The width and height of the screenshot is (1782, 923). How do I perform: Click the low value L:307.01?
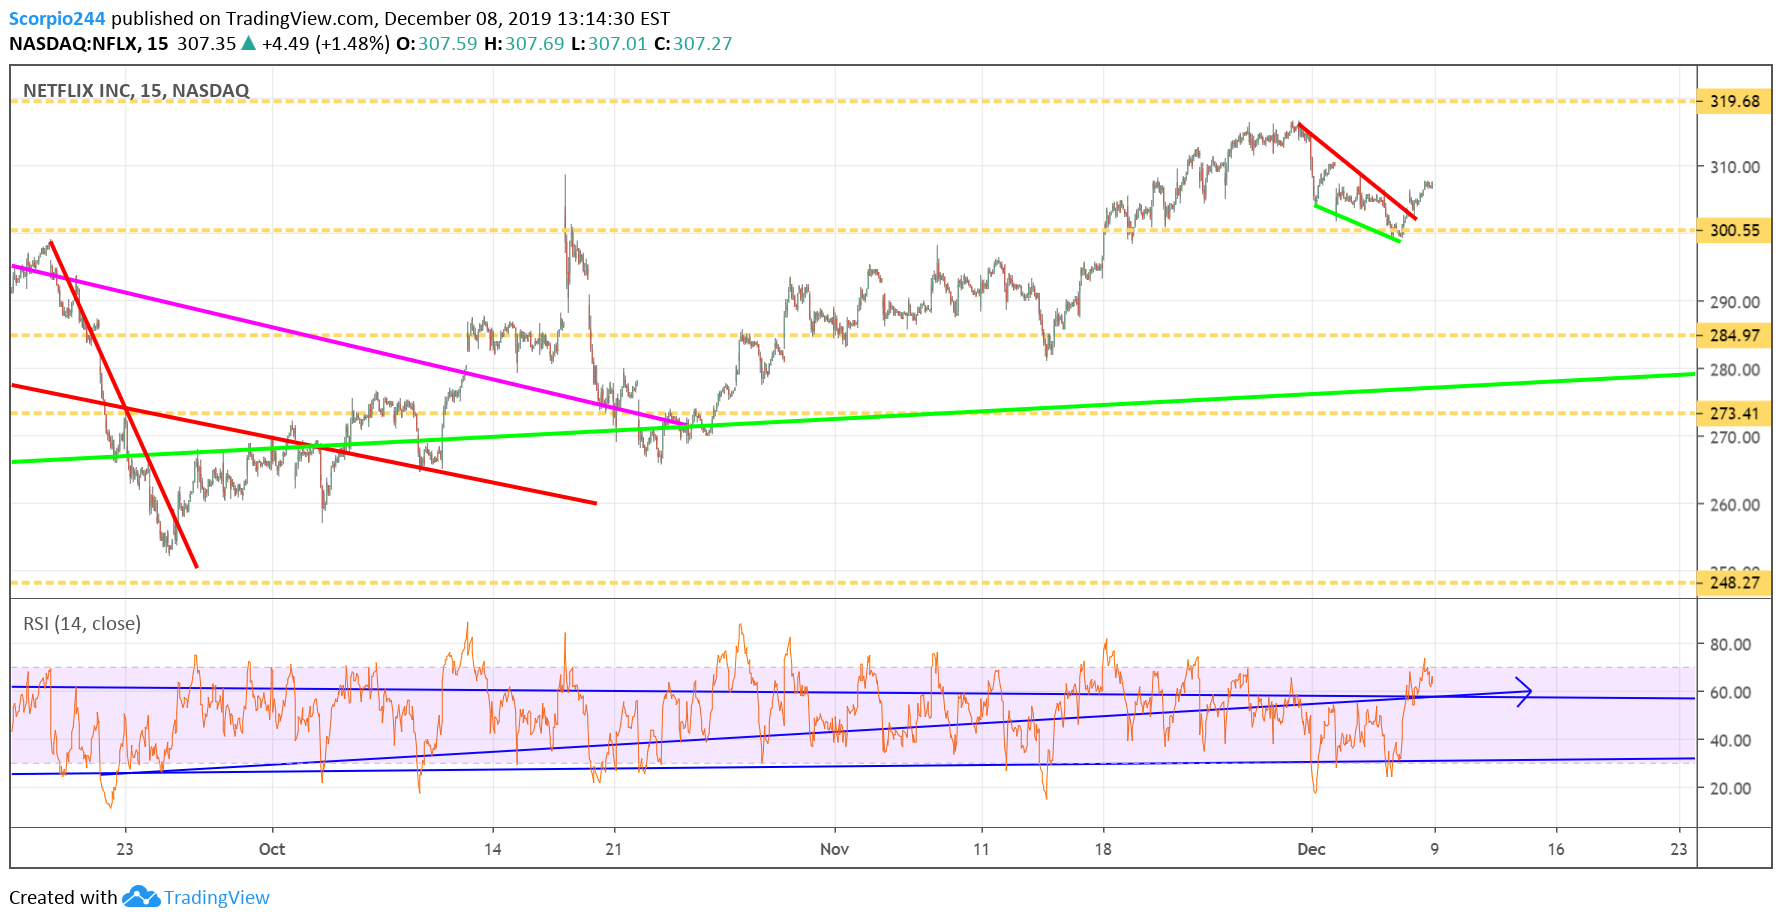click(x=609, y=44)
